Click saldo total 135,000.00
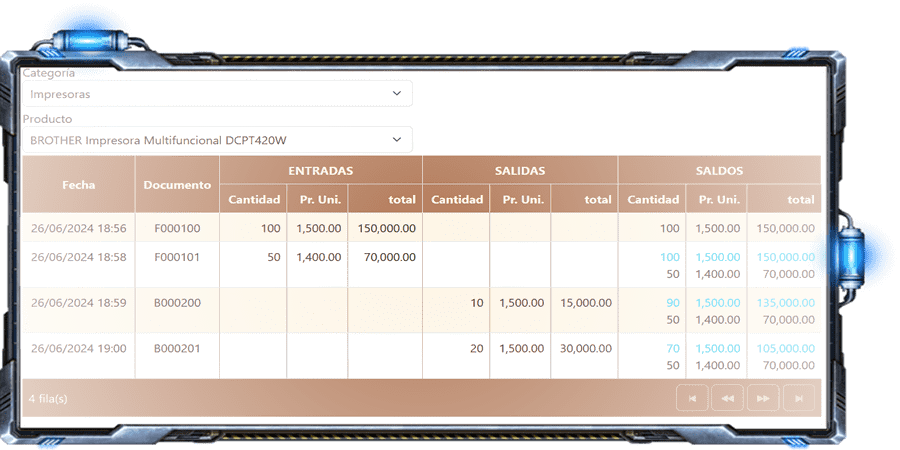The image size is (900, 450). (786, 302)
